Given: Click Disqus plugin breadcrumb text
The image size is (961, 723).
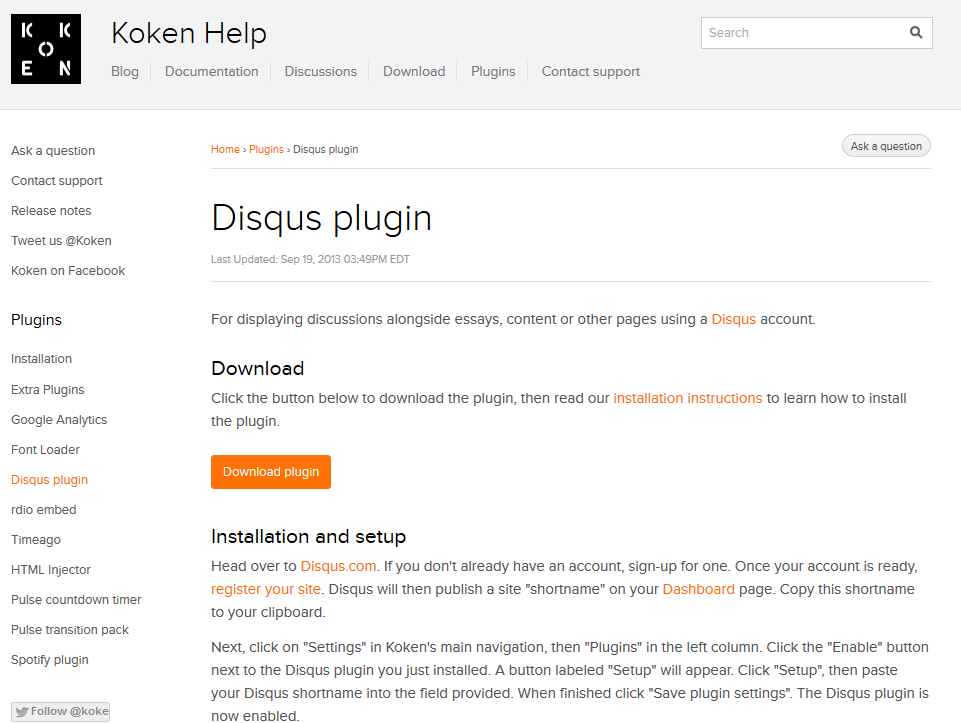Looking at the screenshot, I should tap(325, 150).
